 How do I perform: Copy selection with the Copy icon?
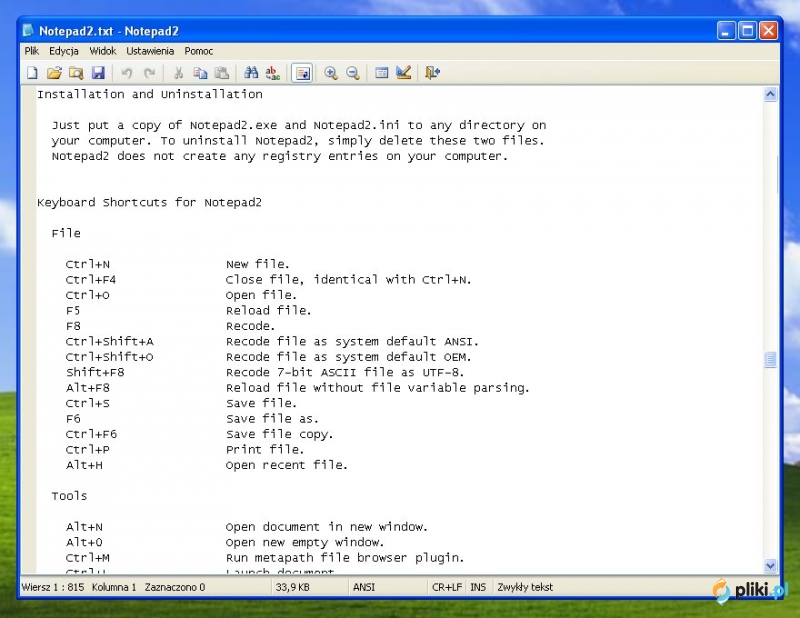pyautogui.click(x=200, y=73)
